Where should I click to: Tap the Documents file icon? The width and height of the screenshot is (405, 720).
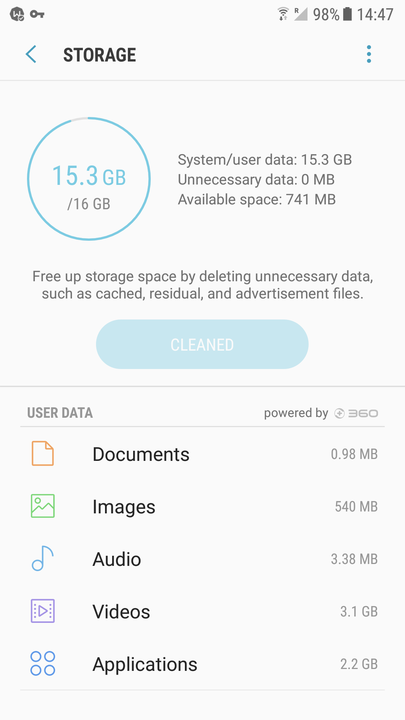point(43,454)
